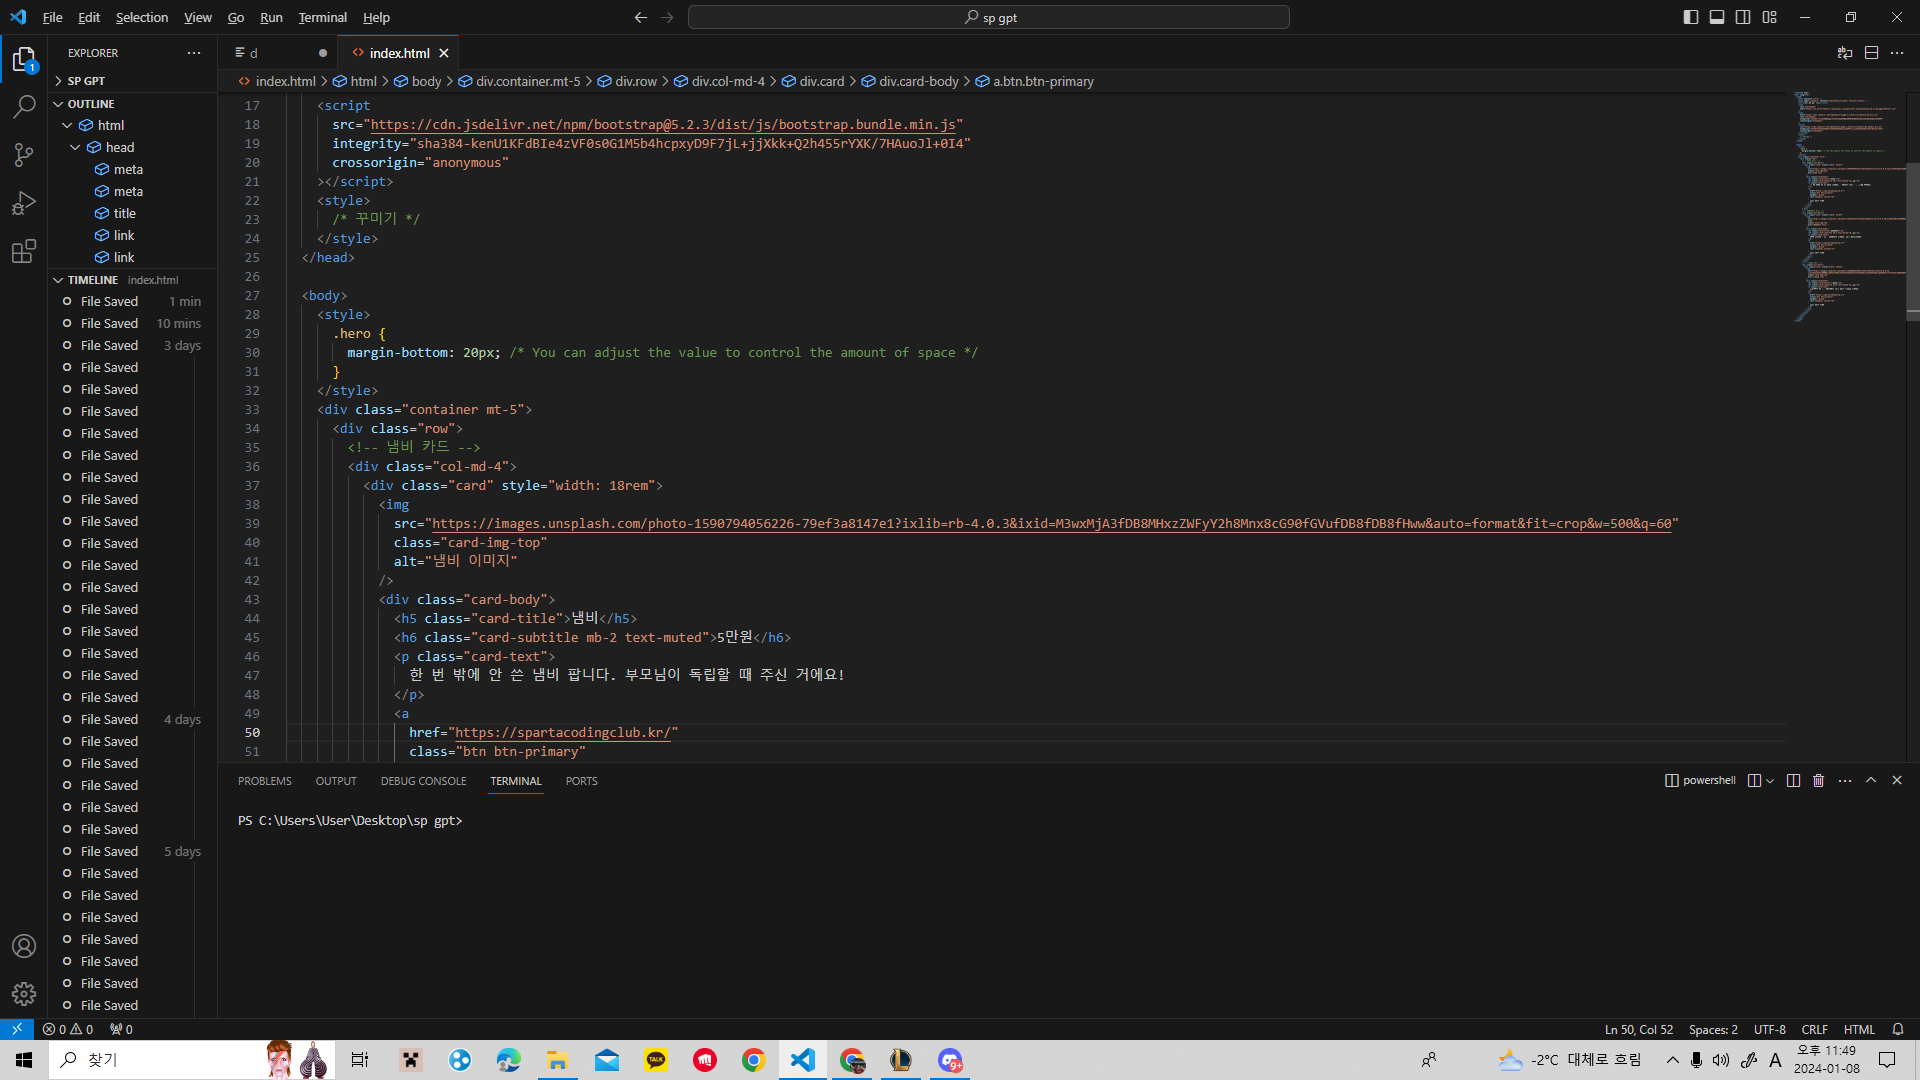
Task: Kill the terminal with trash icon
Action: click(1819, 780)
